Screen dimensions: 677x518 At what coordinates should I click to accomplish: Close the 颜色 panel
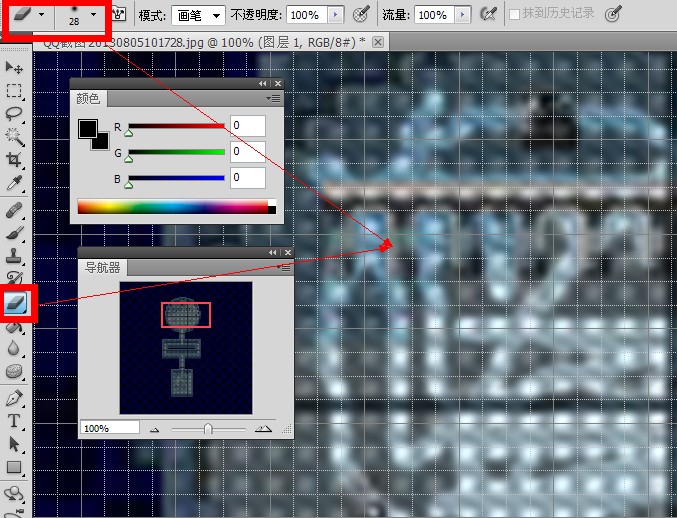point(278,84)
